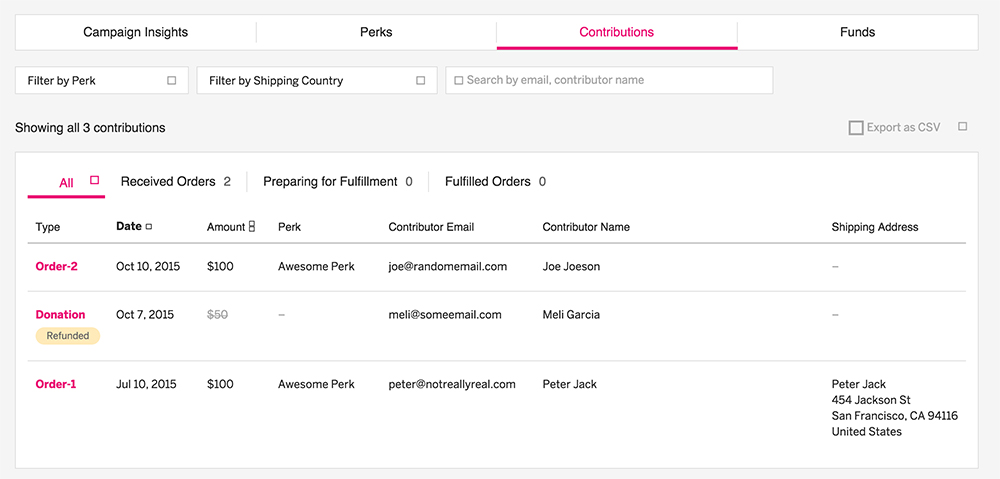Click the Export as CSV download icon

[x=856, y=128]
